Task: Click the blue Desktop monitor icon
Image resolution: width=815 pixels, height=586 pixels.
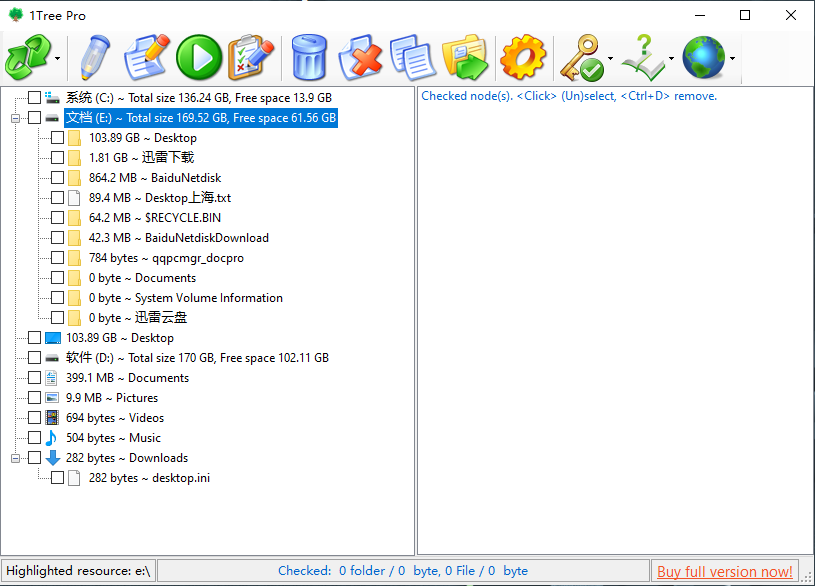Action: (x=52, y=338)
